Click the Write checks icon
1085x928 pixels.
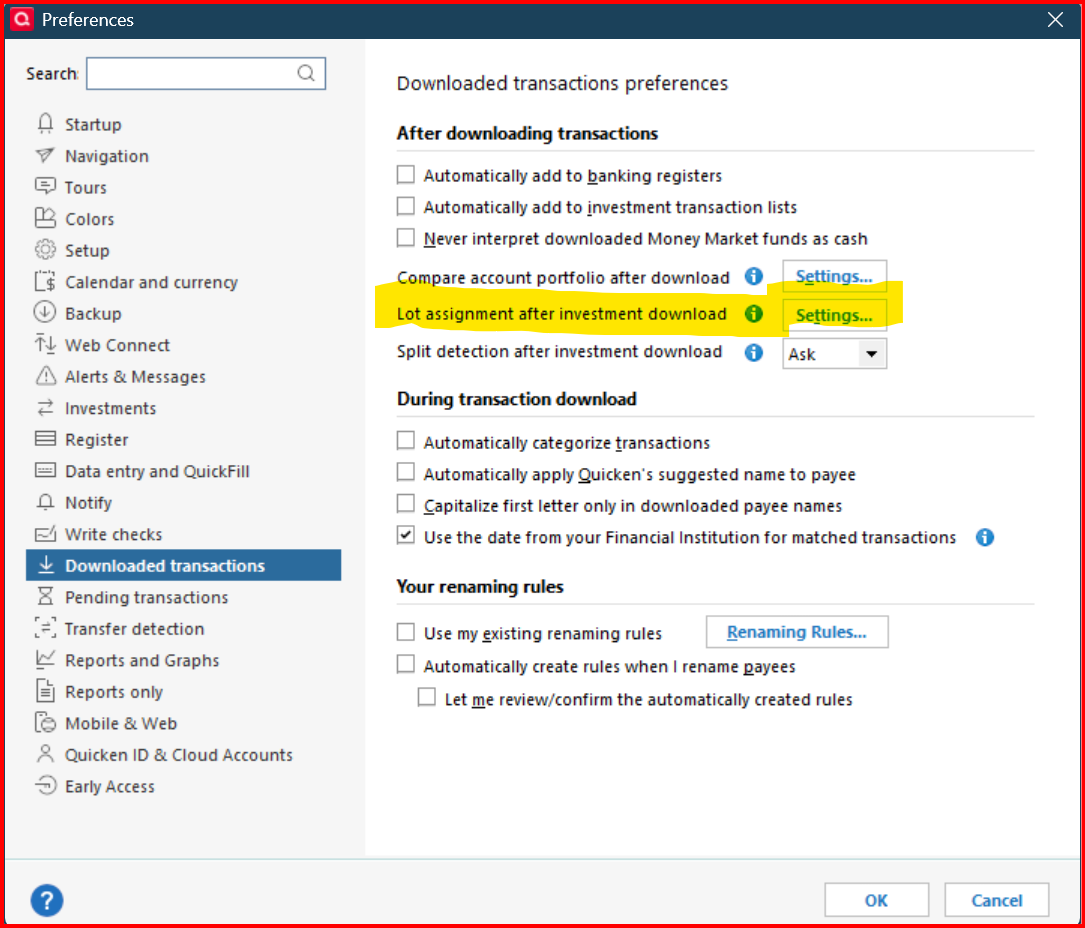[x=45, y=534]
